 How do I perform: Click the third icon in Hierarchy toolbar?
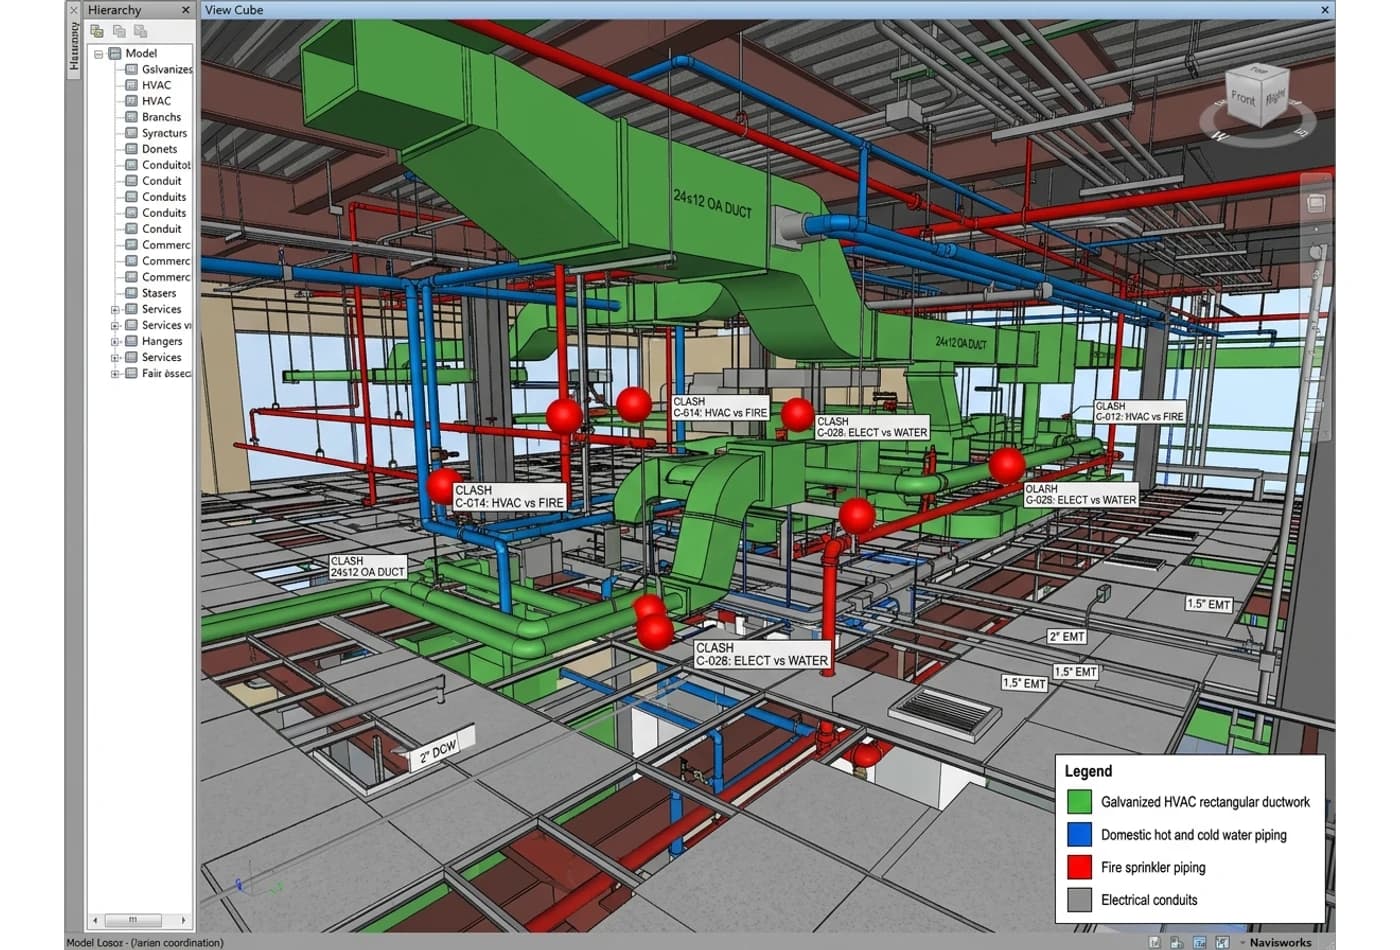140,31
